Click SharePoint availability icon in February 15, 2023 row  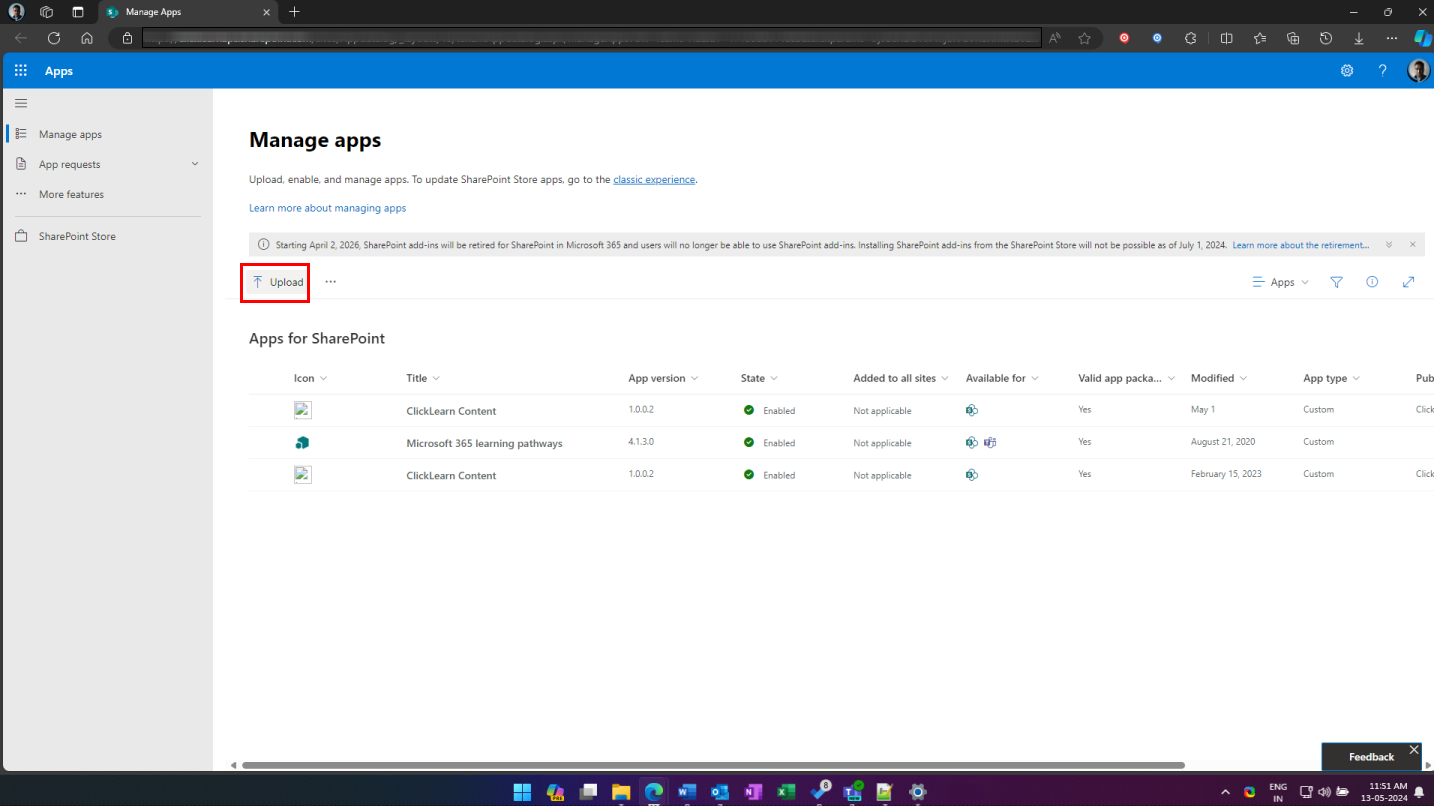click(x=971, y=474)
